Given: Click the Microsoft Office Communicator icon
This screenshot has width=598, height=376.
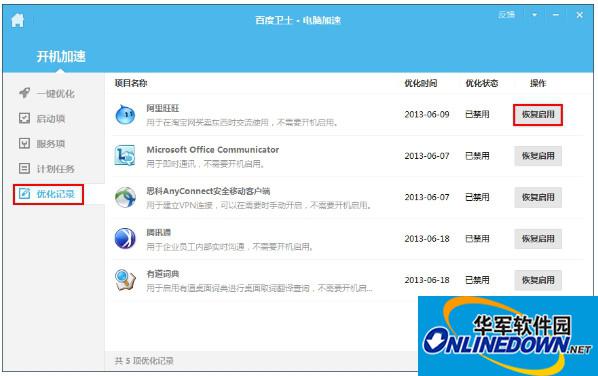Looking at the screenshot, I should tap(125, 156).
